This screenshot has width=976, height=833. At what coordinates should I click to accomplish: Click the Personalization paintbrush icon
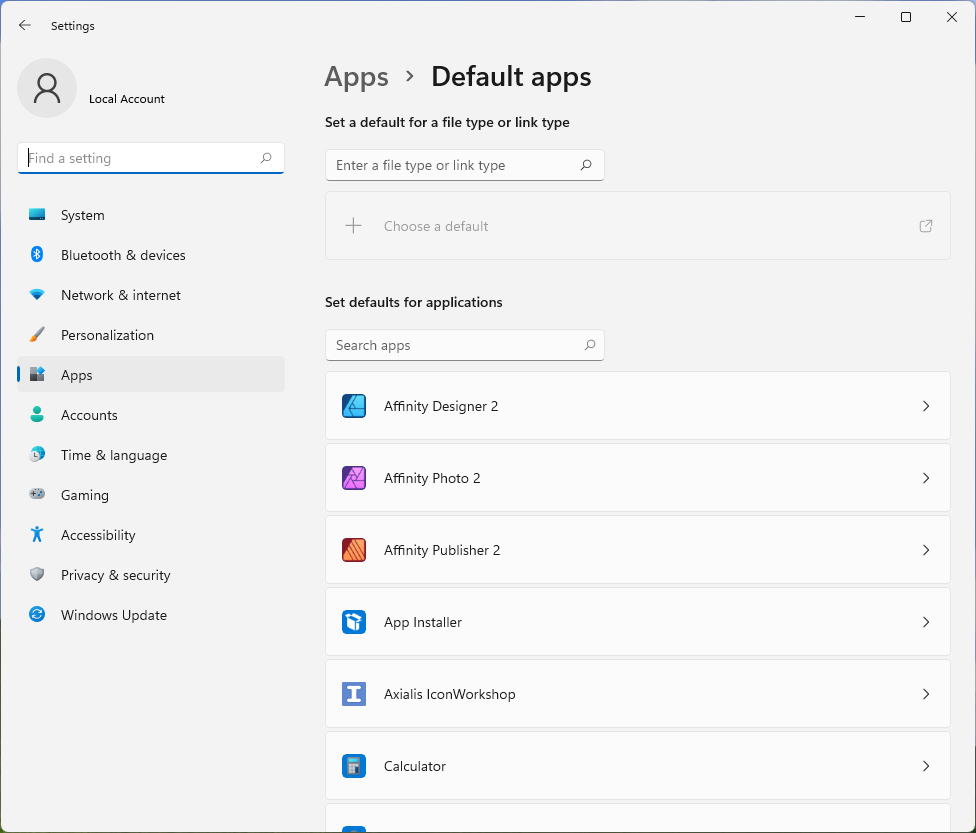point(37,334)
